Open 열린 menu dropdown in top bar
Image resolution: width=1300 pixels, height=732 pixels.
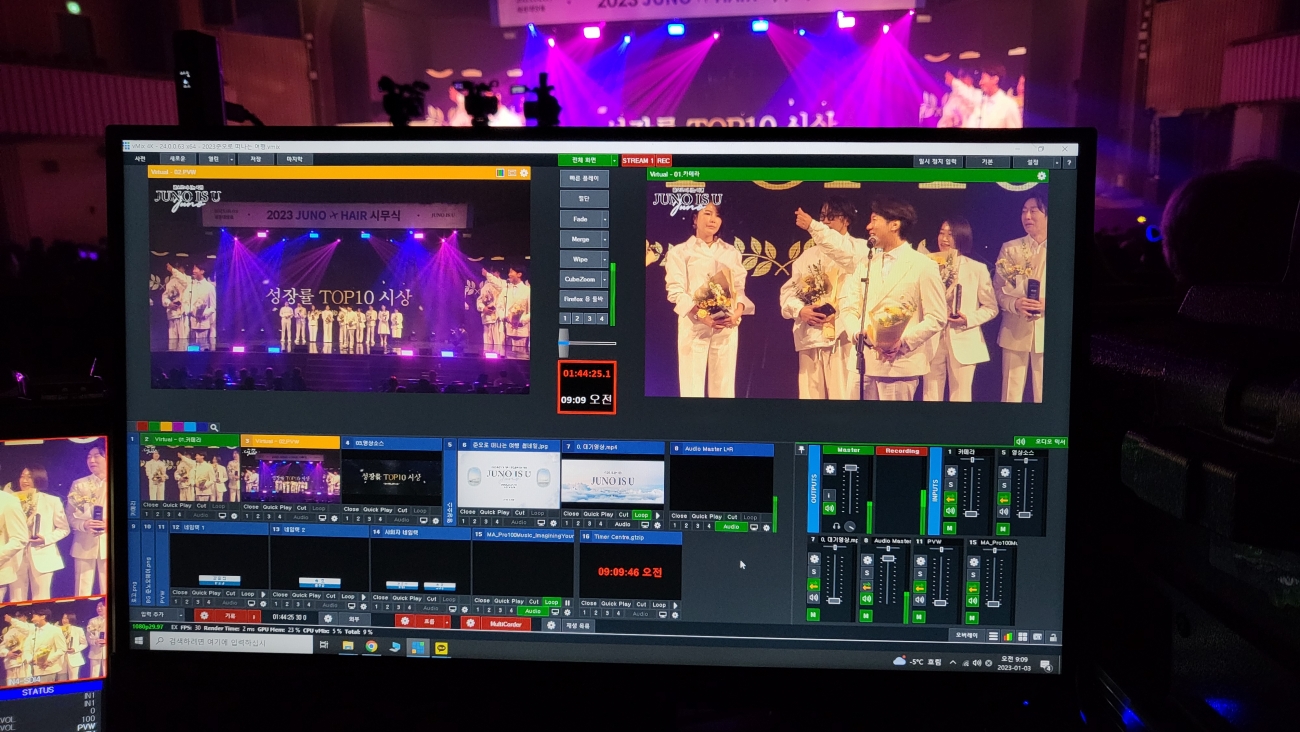pos(232,159)
